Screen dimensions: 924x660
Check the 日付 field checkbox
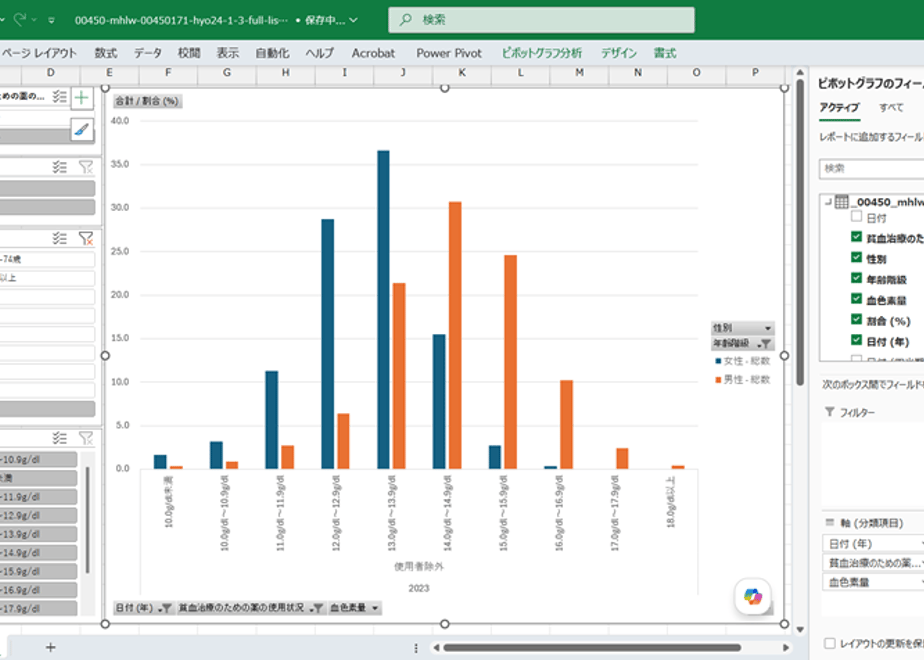click(856, 217)
